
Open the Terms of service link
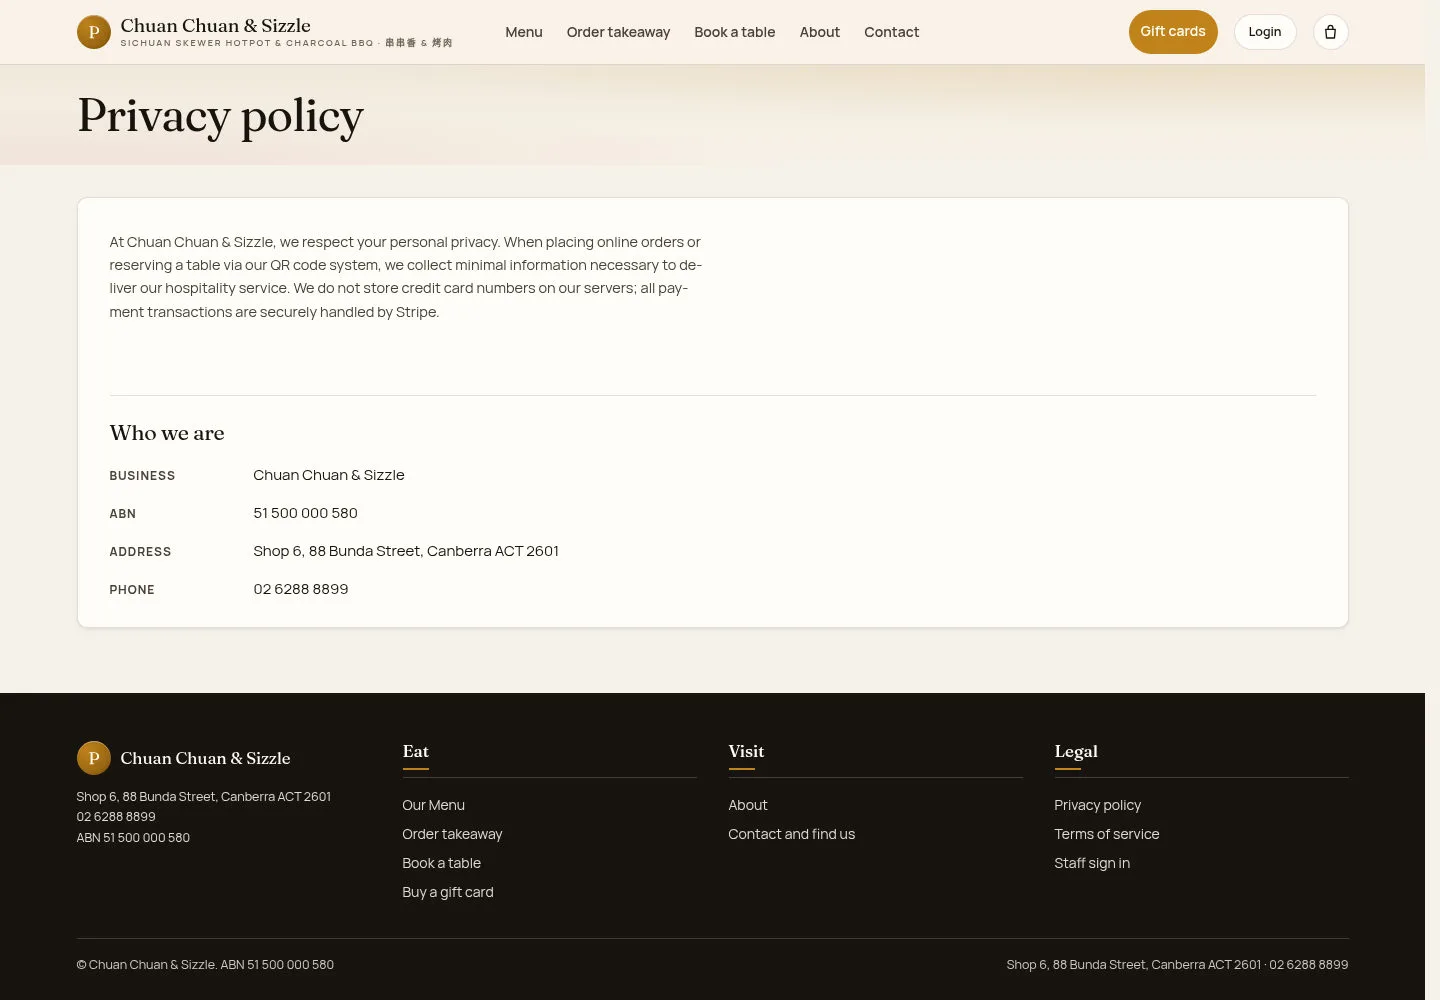click(x=1107, y=834)
